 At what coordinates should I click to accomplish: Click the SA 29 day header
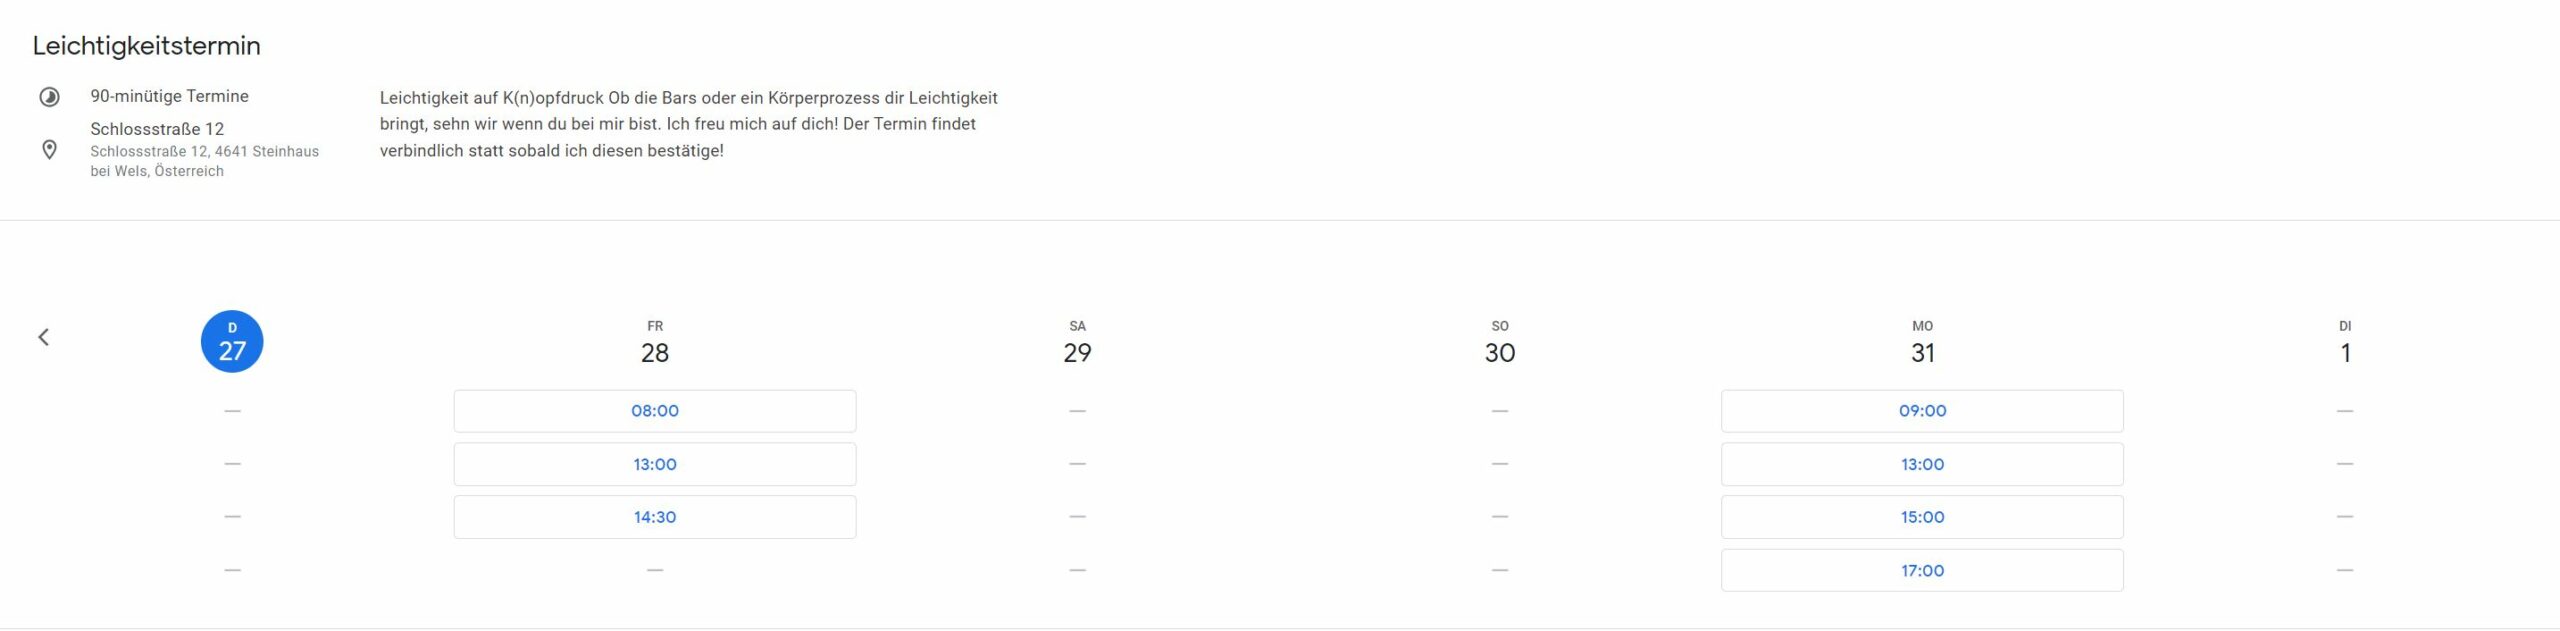click(x=1077, y=343)
